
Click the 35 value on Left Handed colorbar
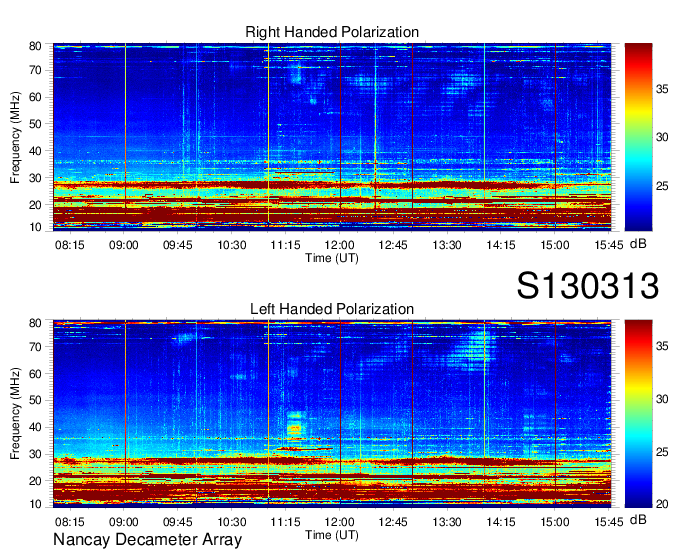click(662, 346)
